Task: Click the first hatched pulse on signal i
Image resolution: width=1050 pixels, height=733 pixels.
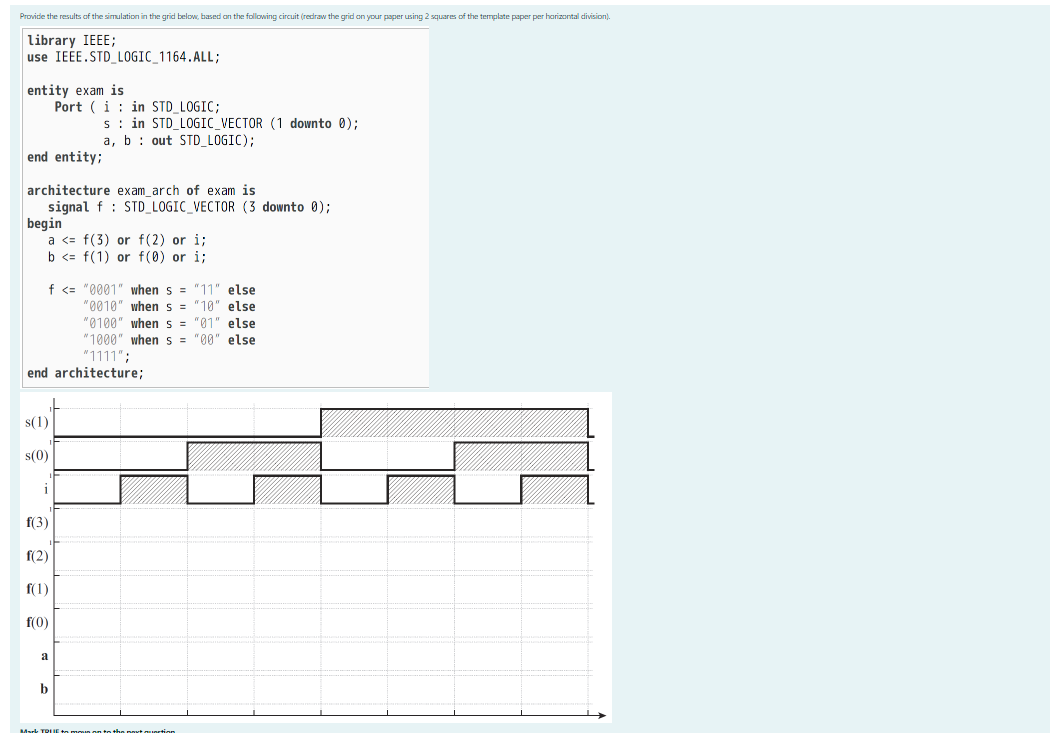Action: point(152,487)
